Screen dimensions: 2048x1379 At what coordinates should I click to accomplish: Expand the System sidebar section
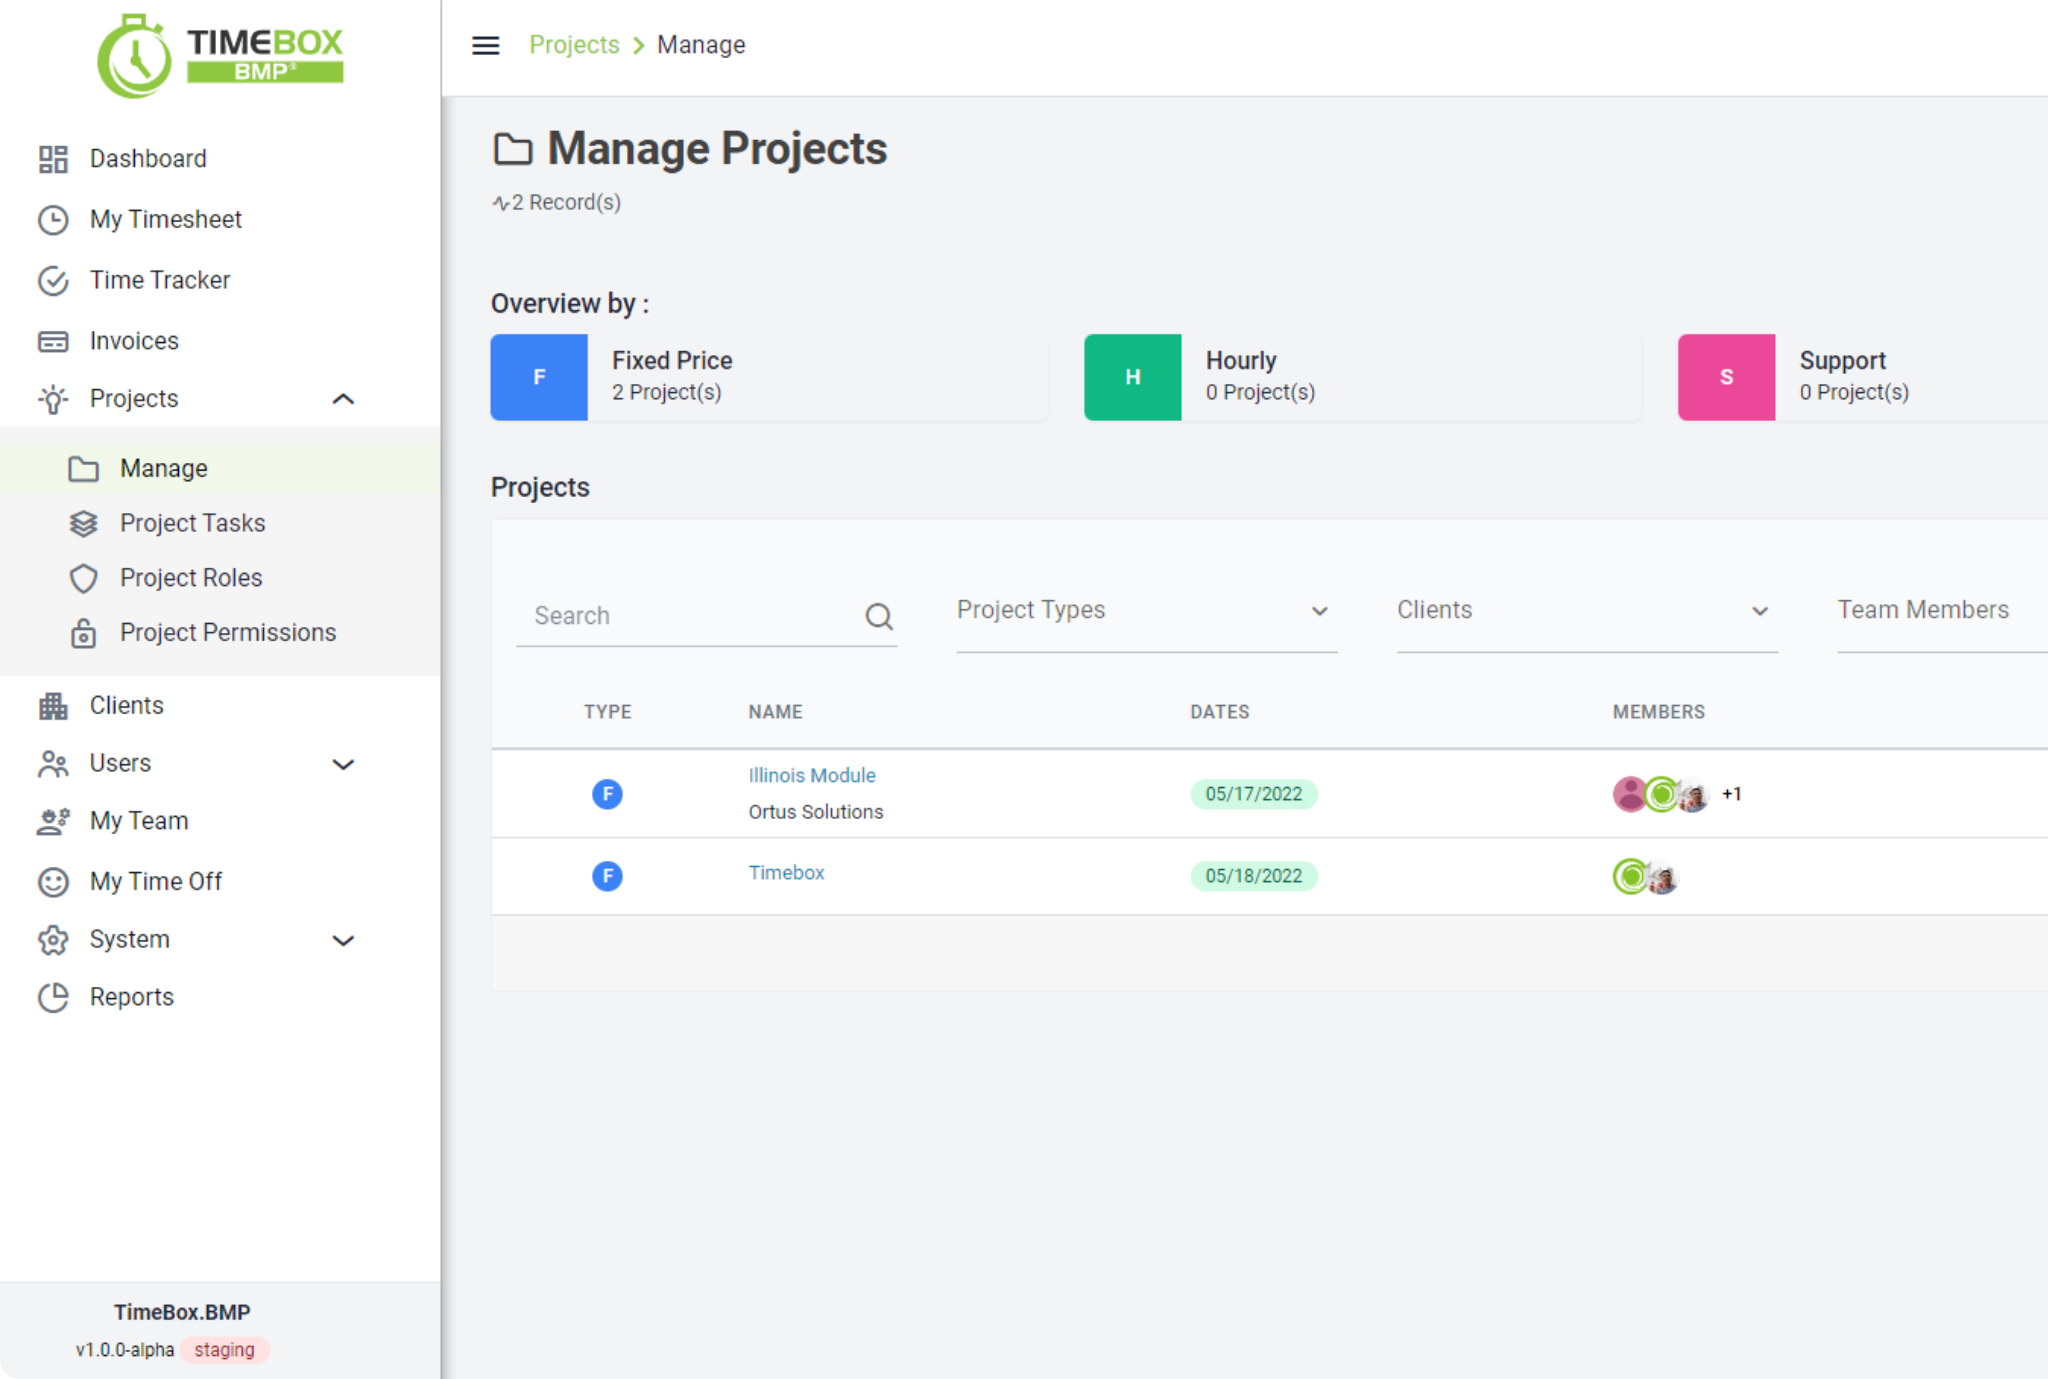tap(343, 941)
